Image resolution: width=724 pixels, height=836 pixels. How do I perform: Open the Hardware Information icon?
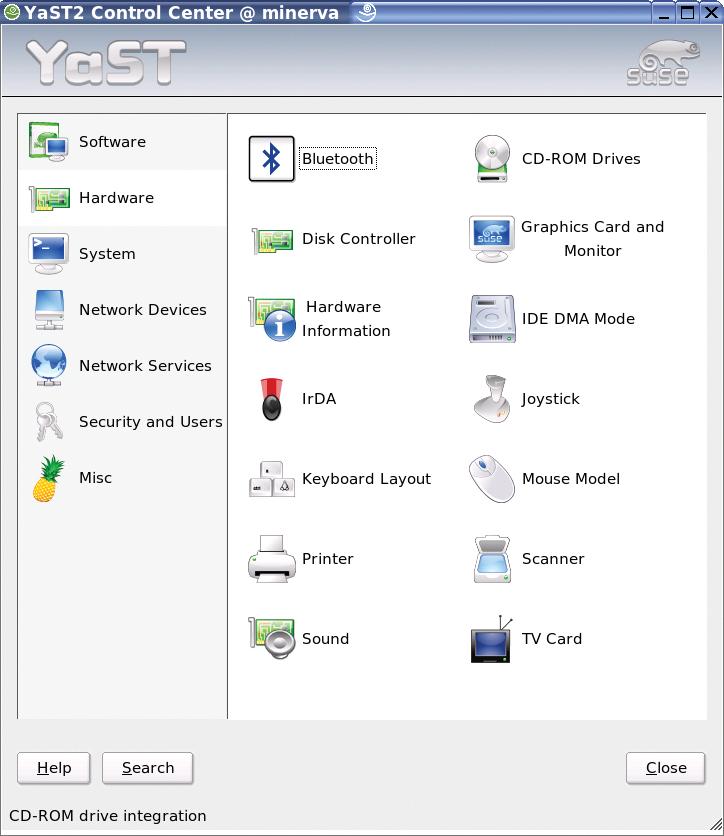coord(272,319)
